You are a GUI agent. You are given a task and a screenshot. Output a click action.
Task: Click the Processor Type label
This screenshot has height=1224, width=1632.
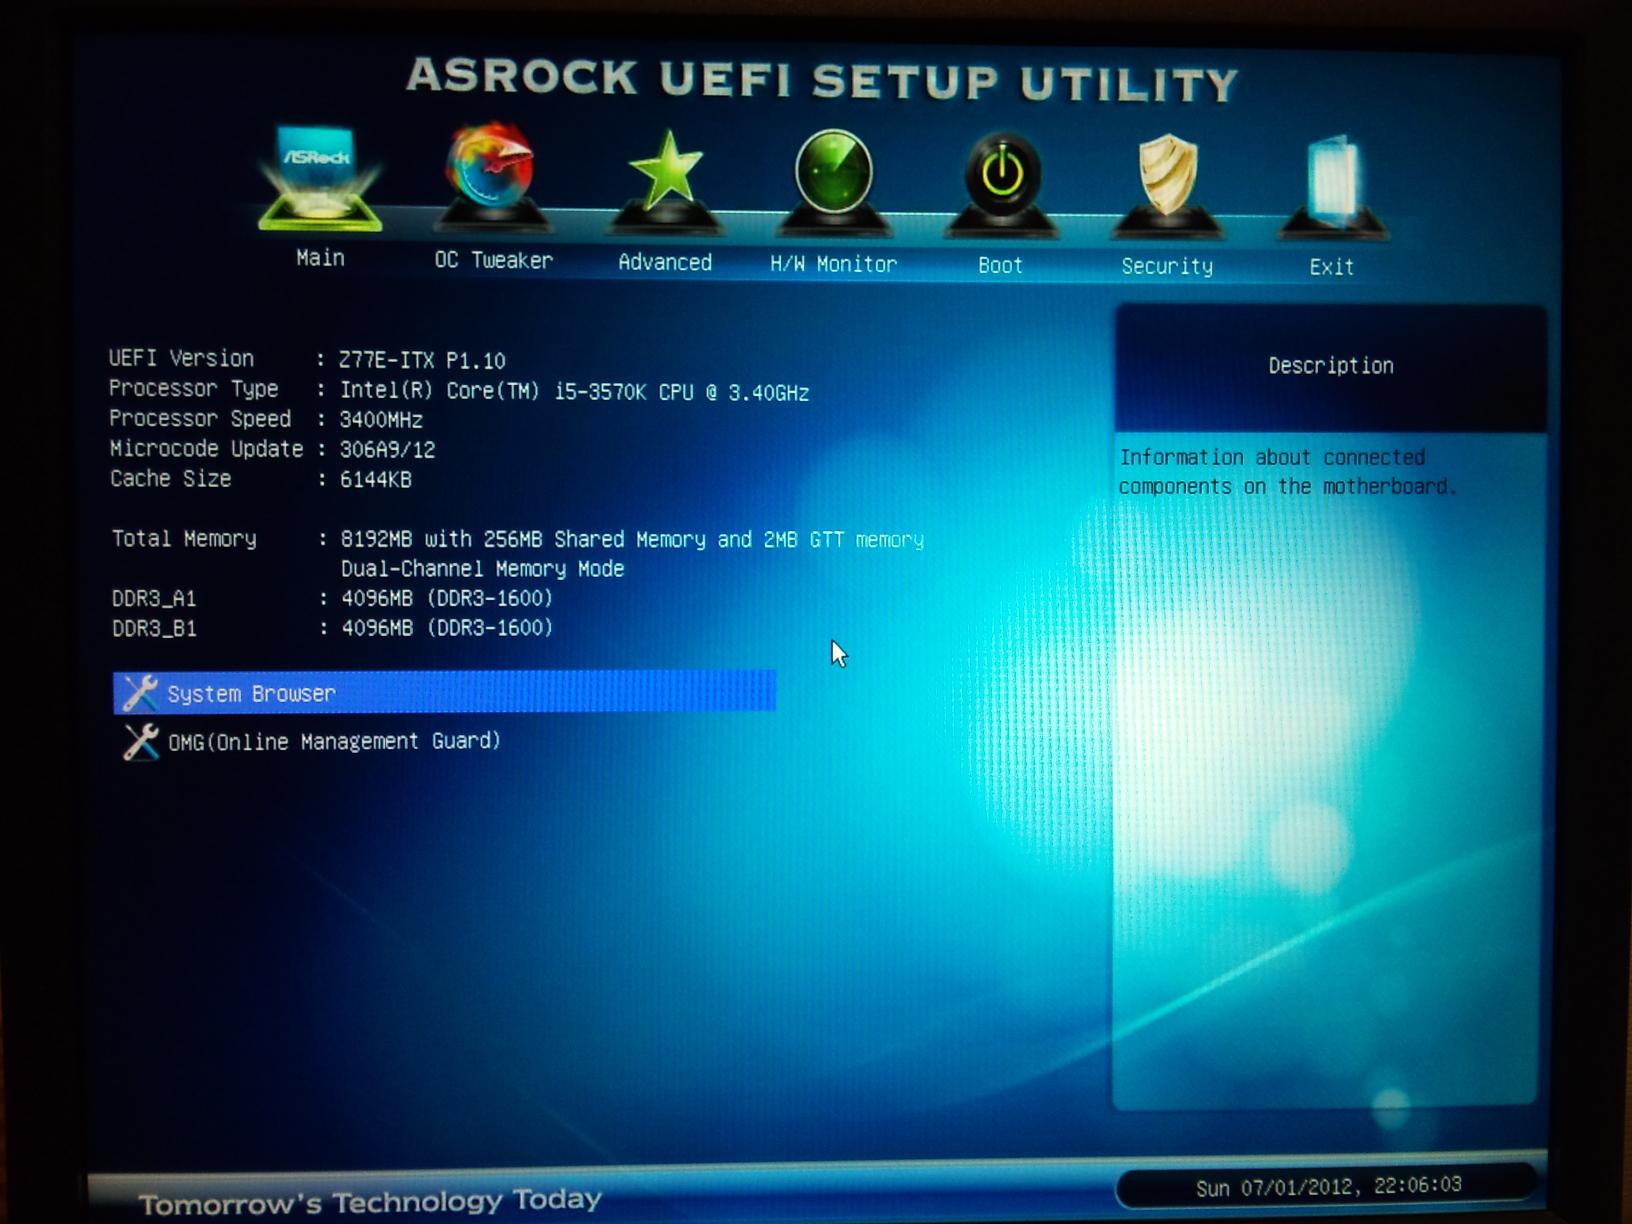coord(194,388)
